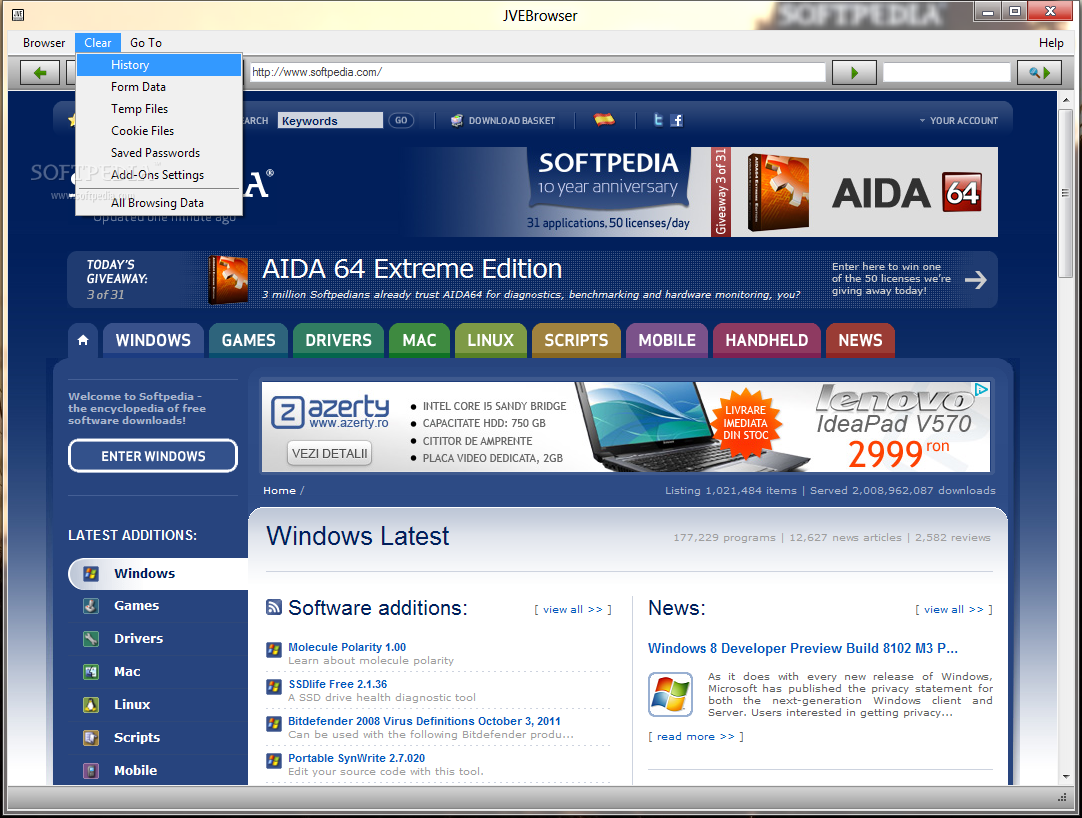This screenshot has width=1082, height=818.
Task: Click the Download Basket icon
Action: [457, 120]
